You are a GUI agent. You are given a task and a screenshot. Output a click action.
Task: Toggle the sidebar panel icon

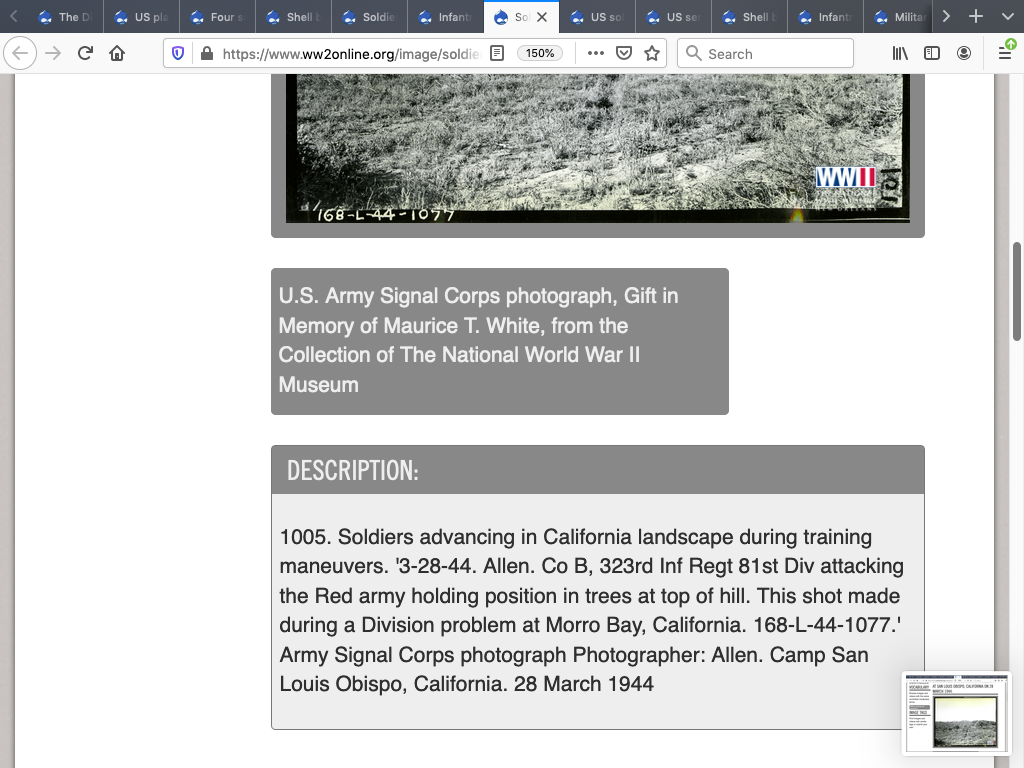point(932,54)
